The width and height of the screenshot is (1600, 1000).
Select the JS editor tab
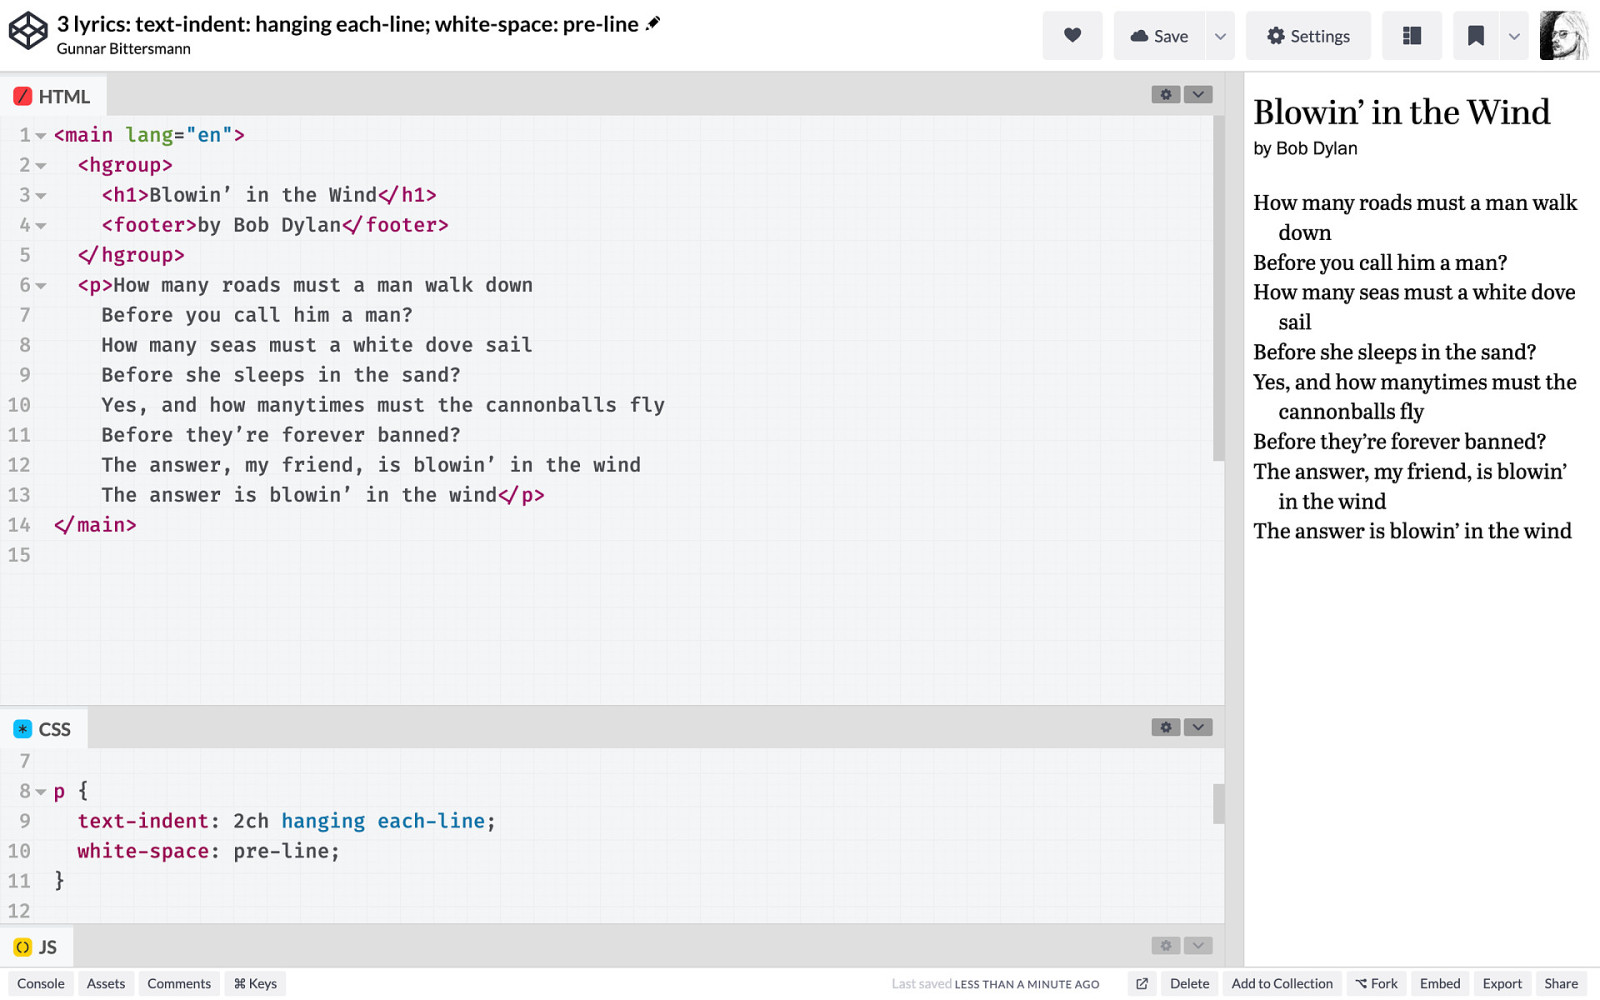click(36, 947)
